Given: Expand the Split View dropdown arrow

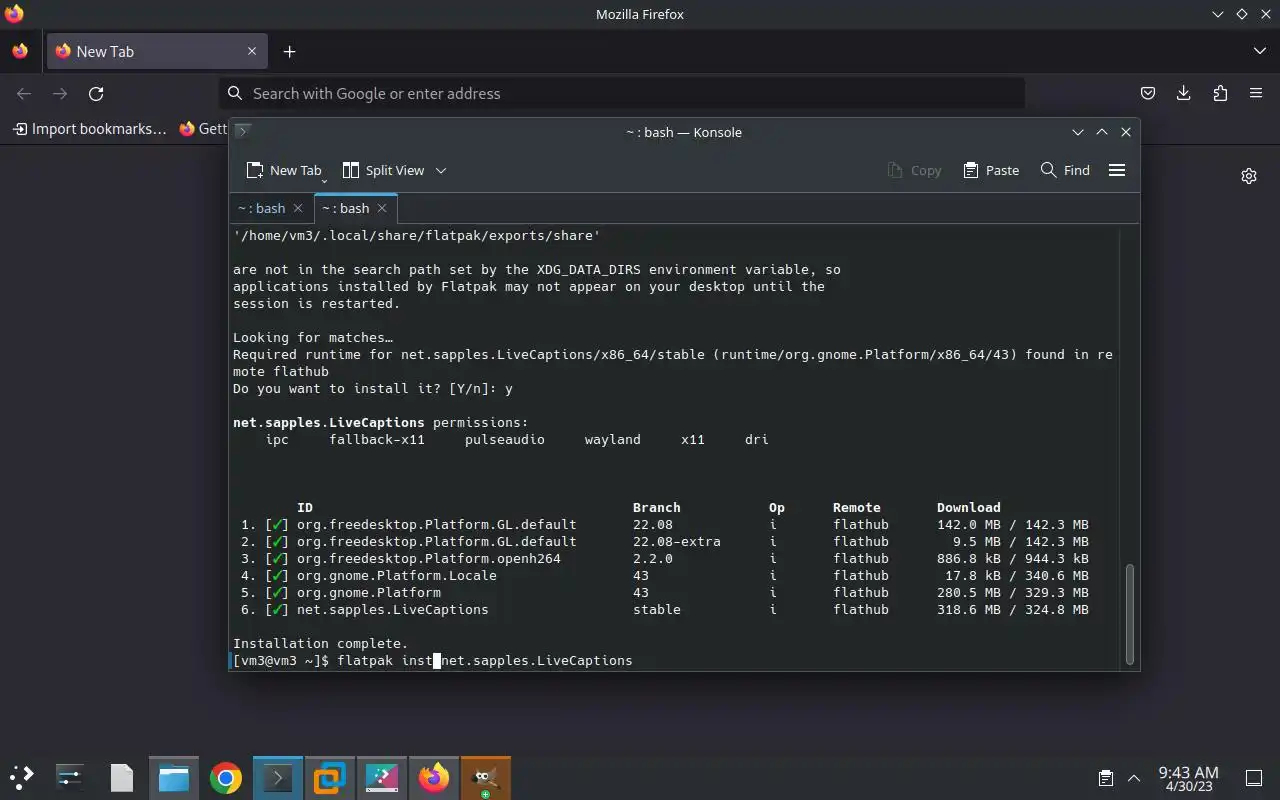Looking at the screenshot, I should pyautogui.click(x=441, y=170).
